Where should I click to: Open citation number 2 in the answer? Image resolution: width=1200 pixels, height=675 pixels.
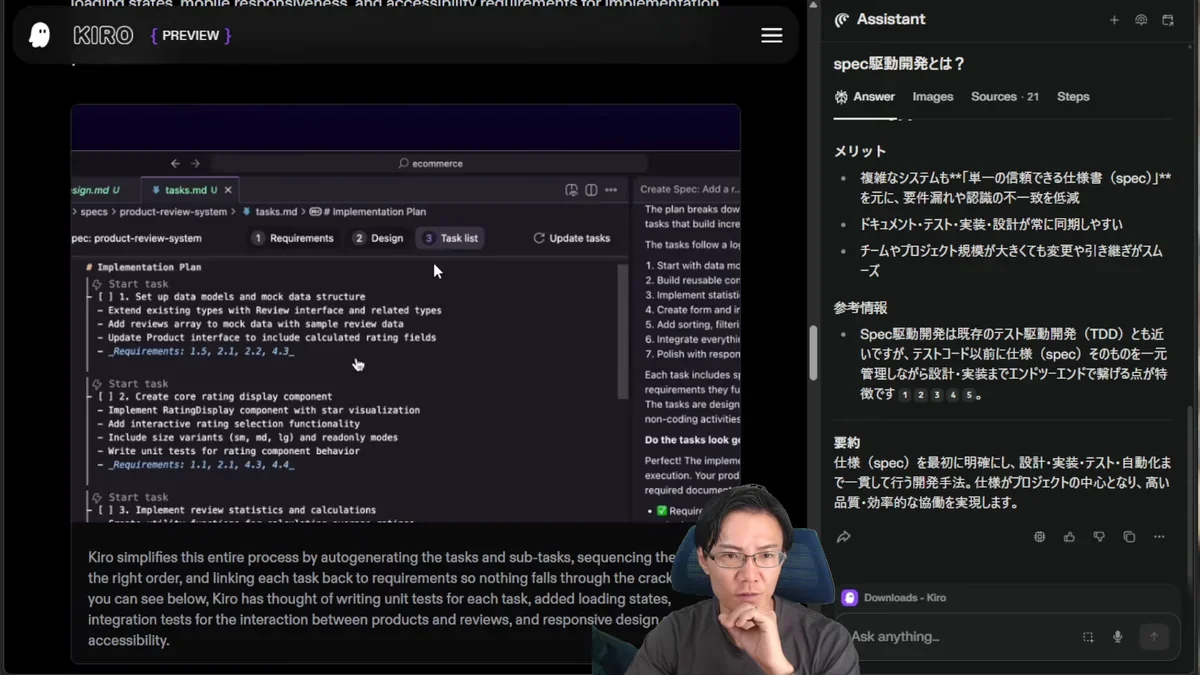[x=921, y=395]
